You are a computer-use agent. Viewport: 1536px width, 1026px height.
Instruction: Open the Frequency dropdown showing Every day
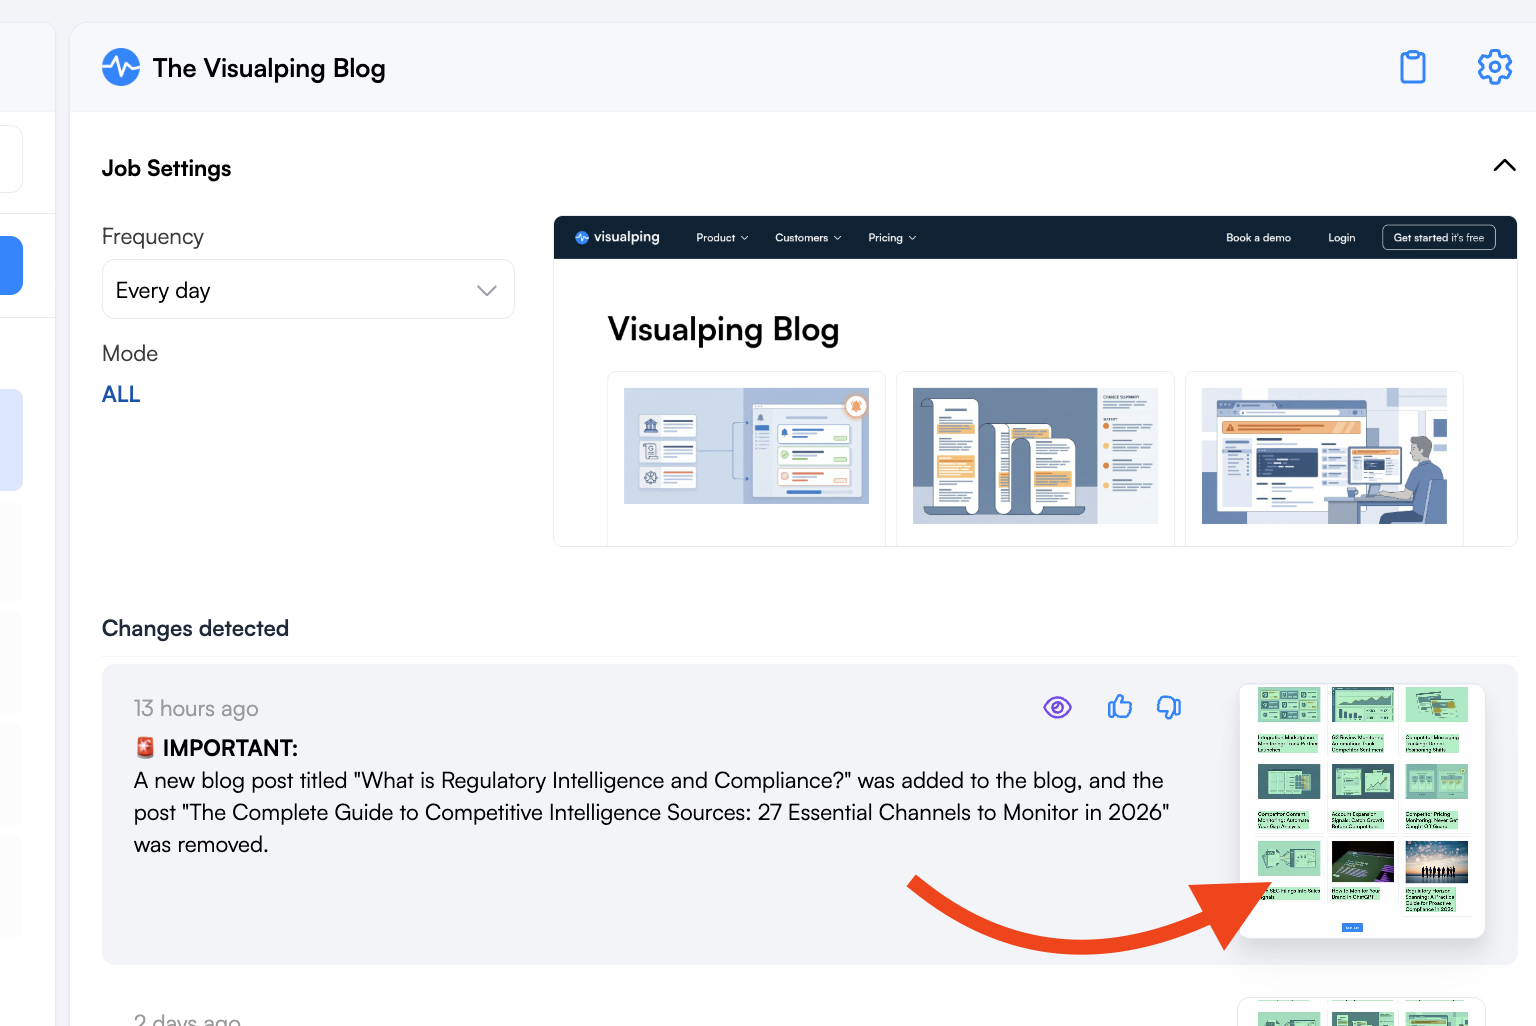tap(308, 290)
